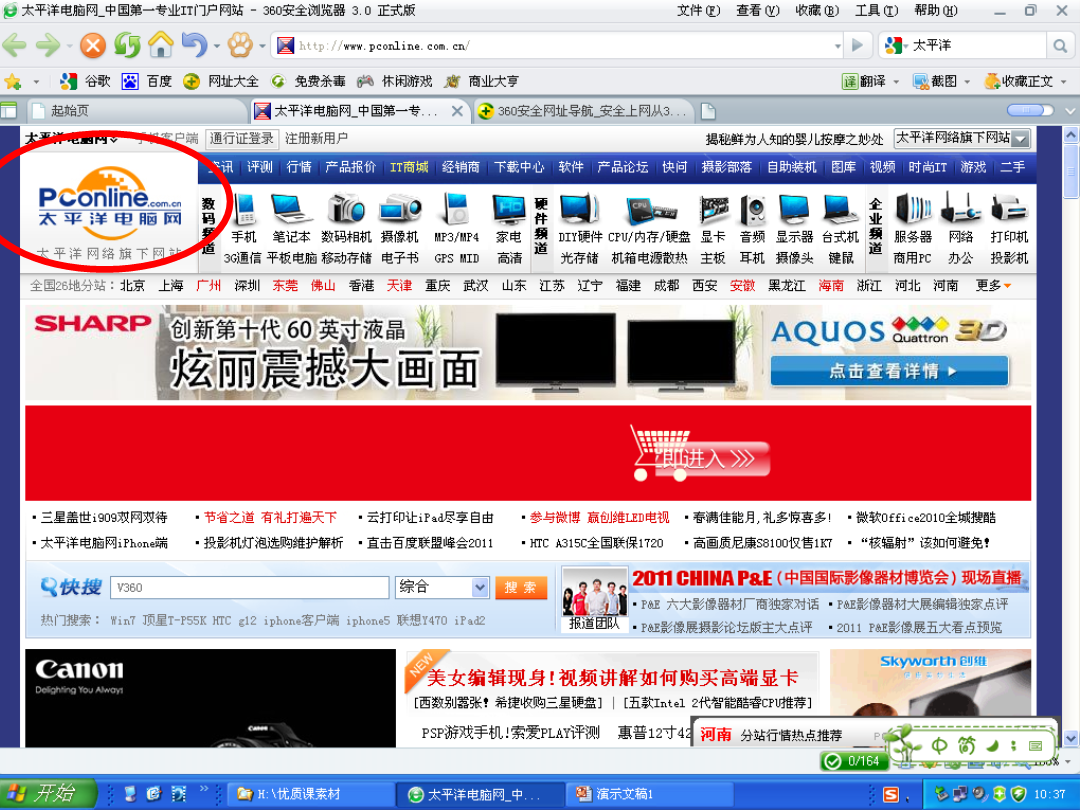The width and height of the screenshot is (1080, 810).
Task: Refresh the page using the green reload icon
Action: pyautogui.click(x=127, y=46)
